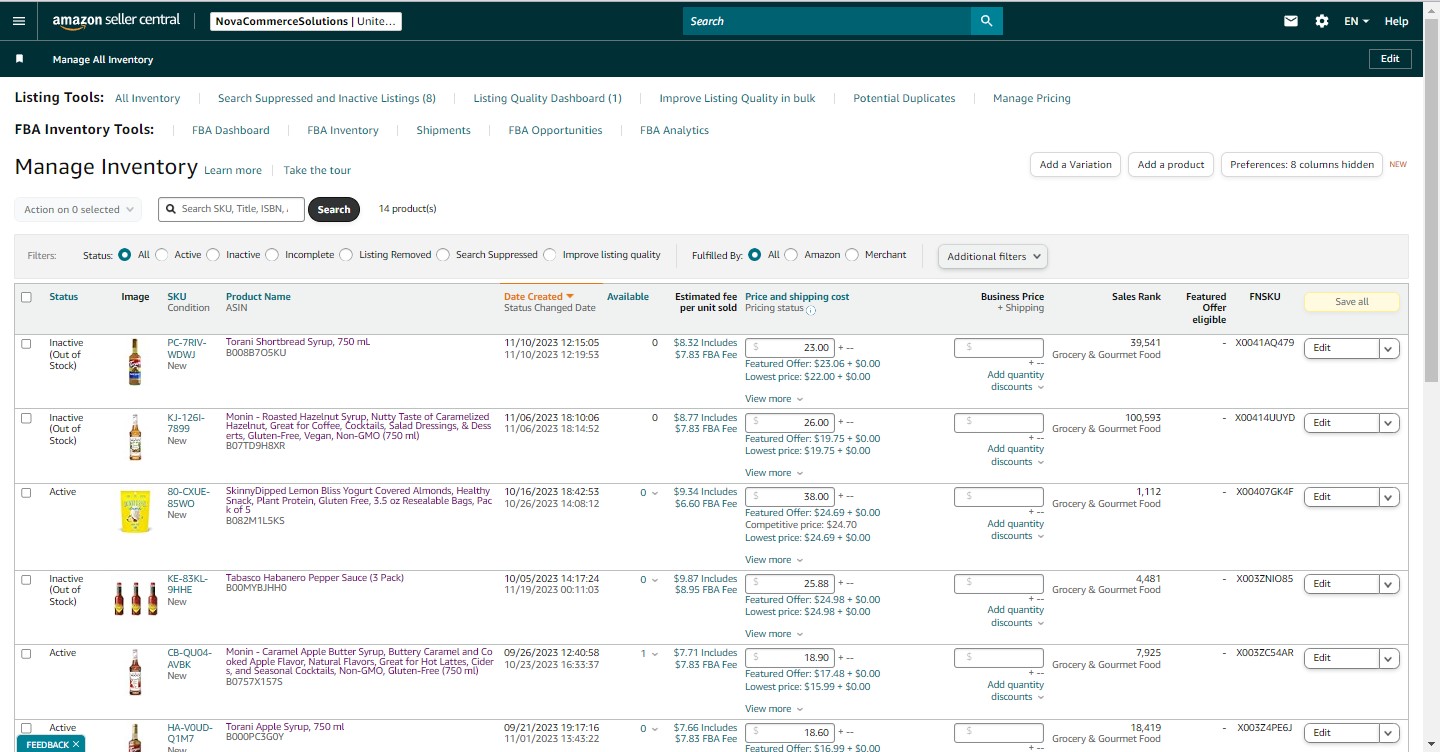Check the Tabasco Habanero Pepper Sauce checkbox
This screenshot has width=1440, height=752.
(x=26, y=579)
